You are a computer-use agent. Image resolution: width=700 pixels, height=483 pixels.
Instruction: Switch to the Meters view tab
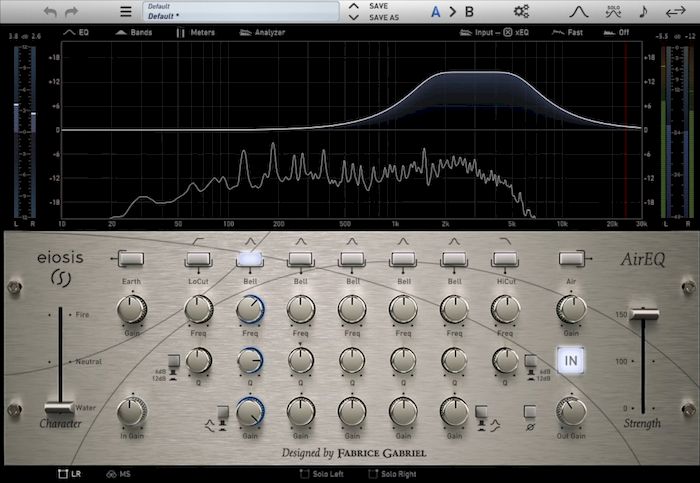[194, 32]
